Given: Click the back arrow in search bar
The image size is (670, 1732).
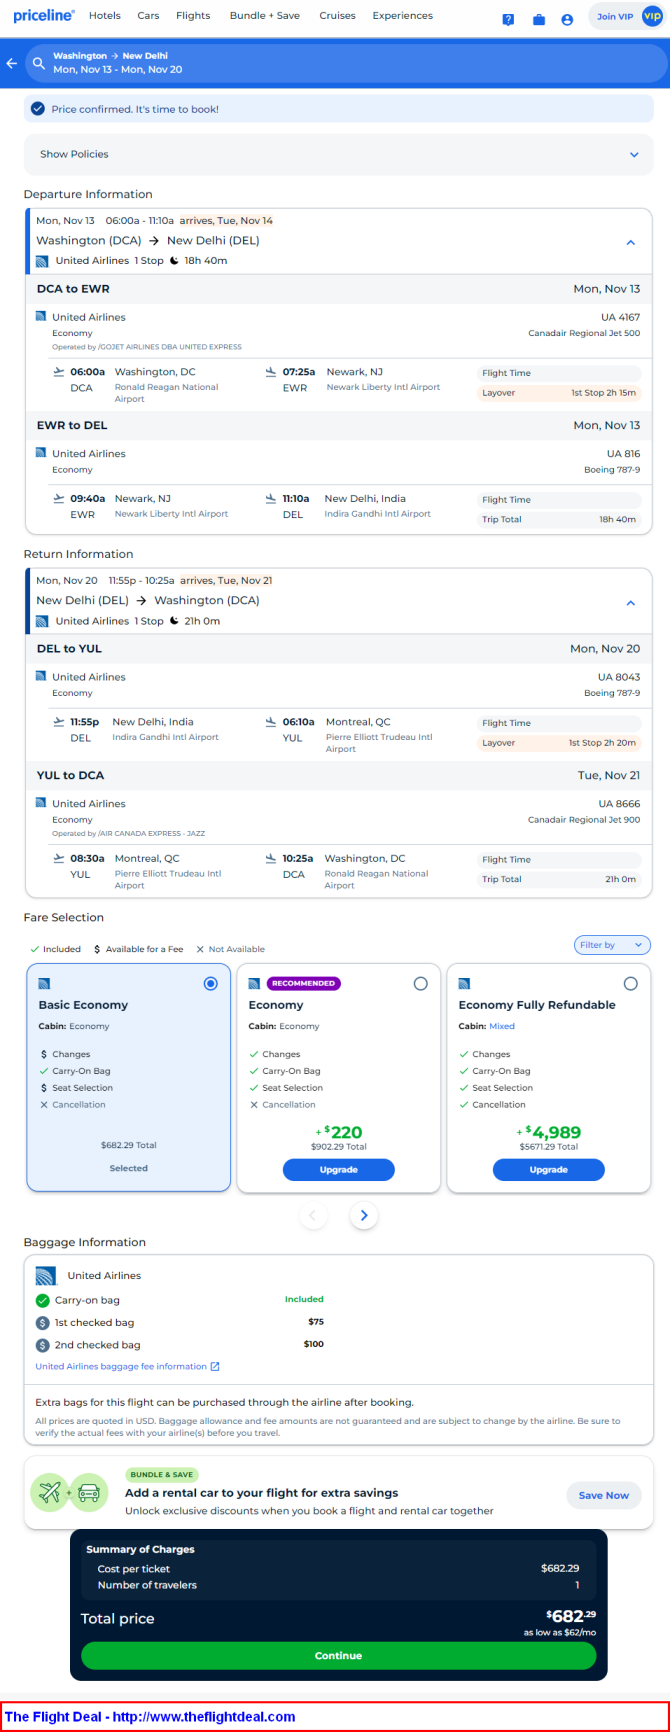Looking at the screenshot, I should coord(12,63).
